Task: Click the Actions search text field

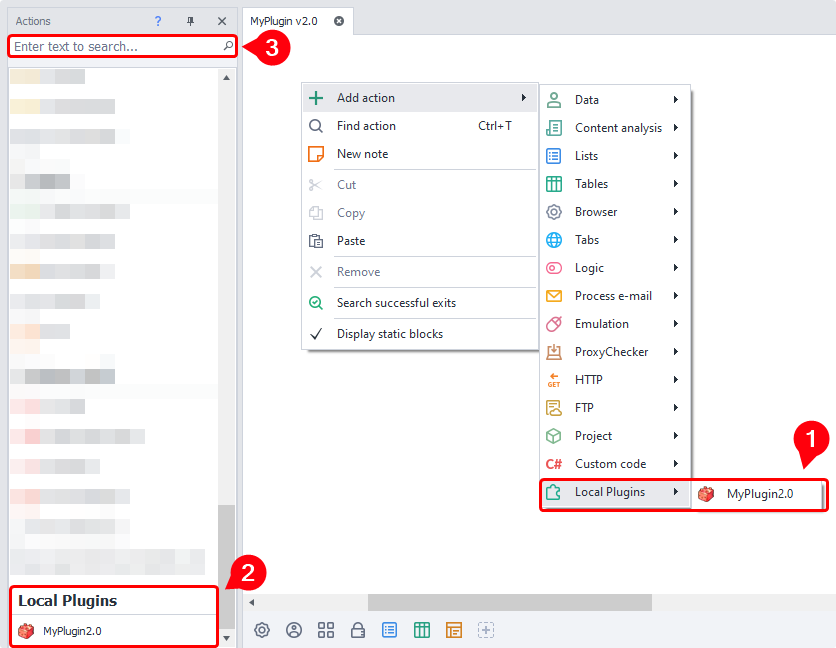Action: pyautogui.click(x=115, y=47)
